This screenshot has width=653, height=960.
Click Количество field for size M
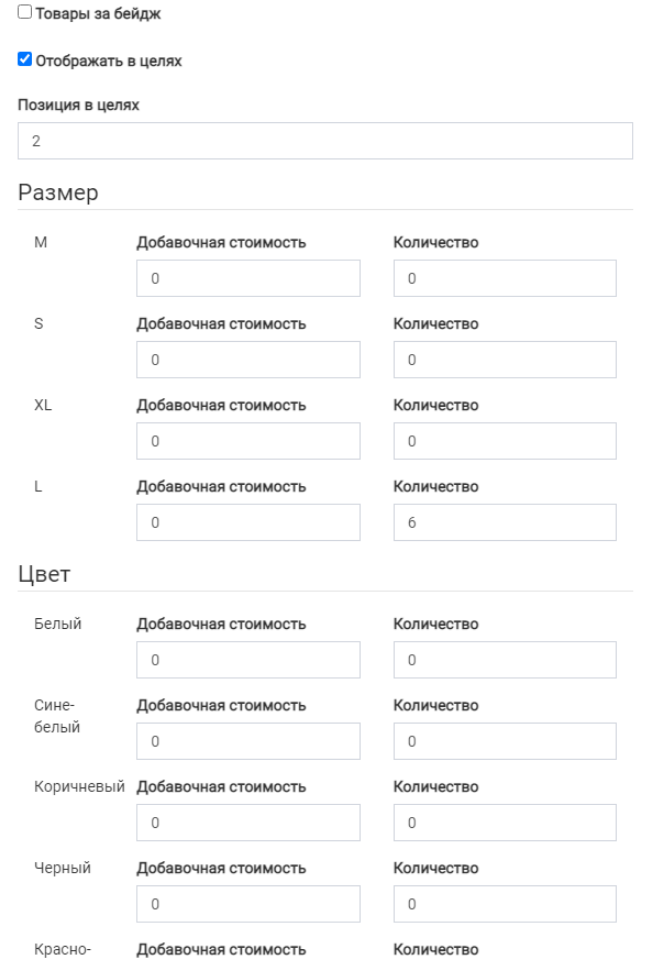coord(505,278)
